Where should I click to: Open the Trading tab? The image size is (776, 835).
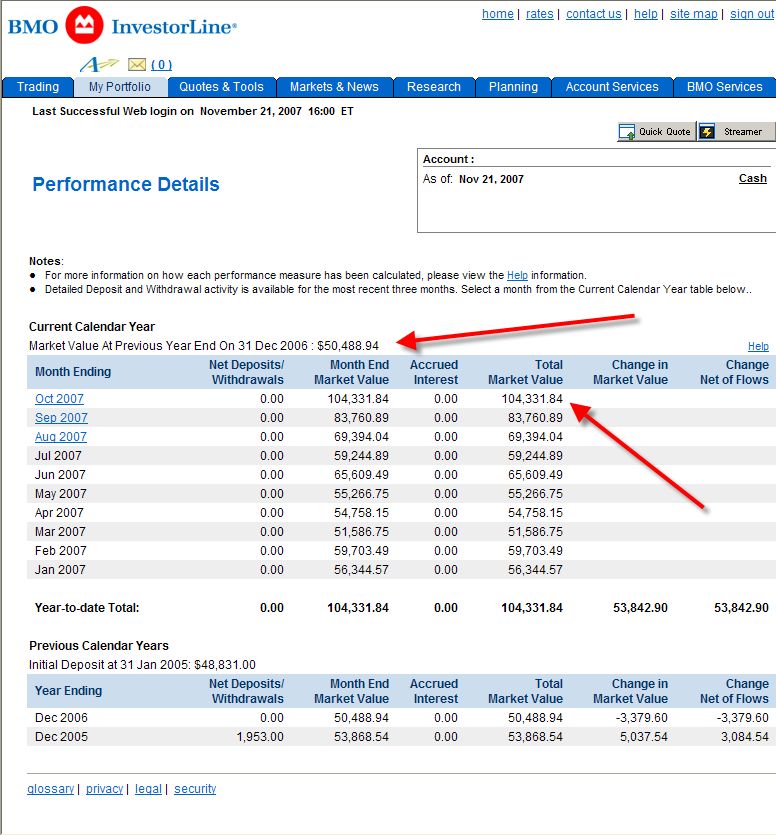38,87
